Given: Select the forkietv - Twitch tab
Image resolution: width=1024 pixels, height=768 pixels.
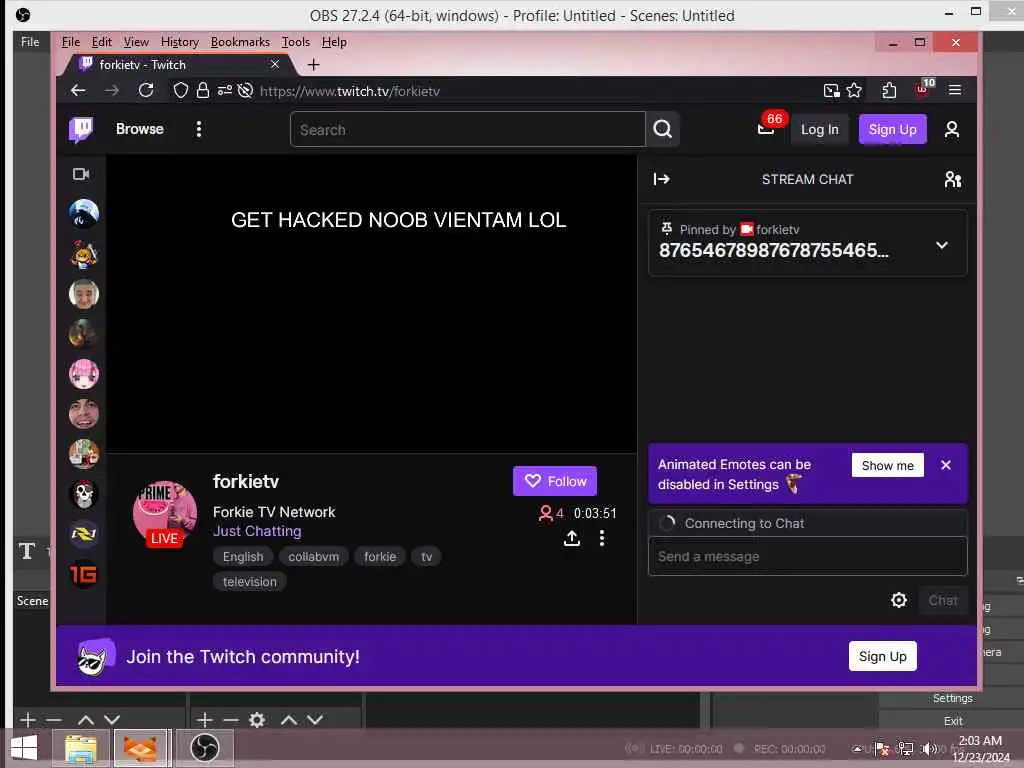Looking at the screenshot, I should pyautogui.click(x=176, y=64).
